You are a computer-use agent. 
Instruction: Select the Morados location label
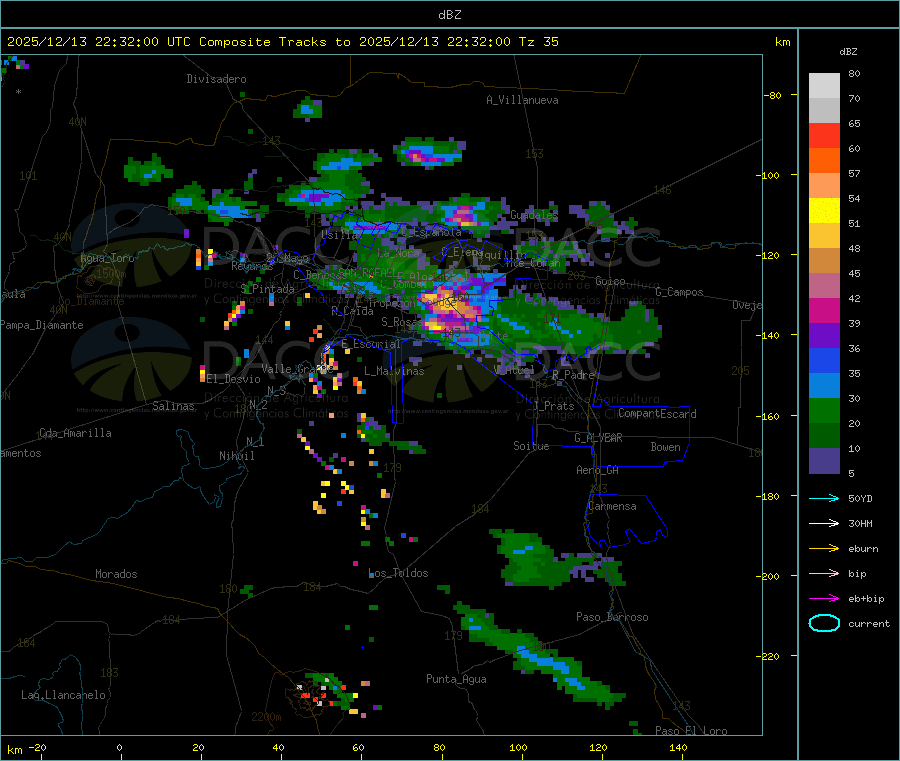click(116, 574)
